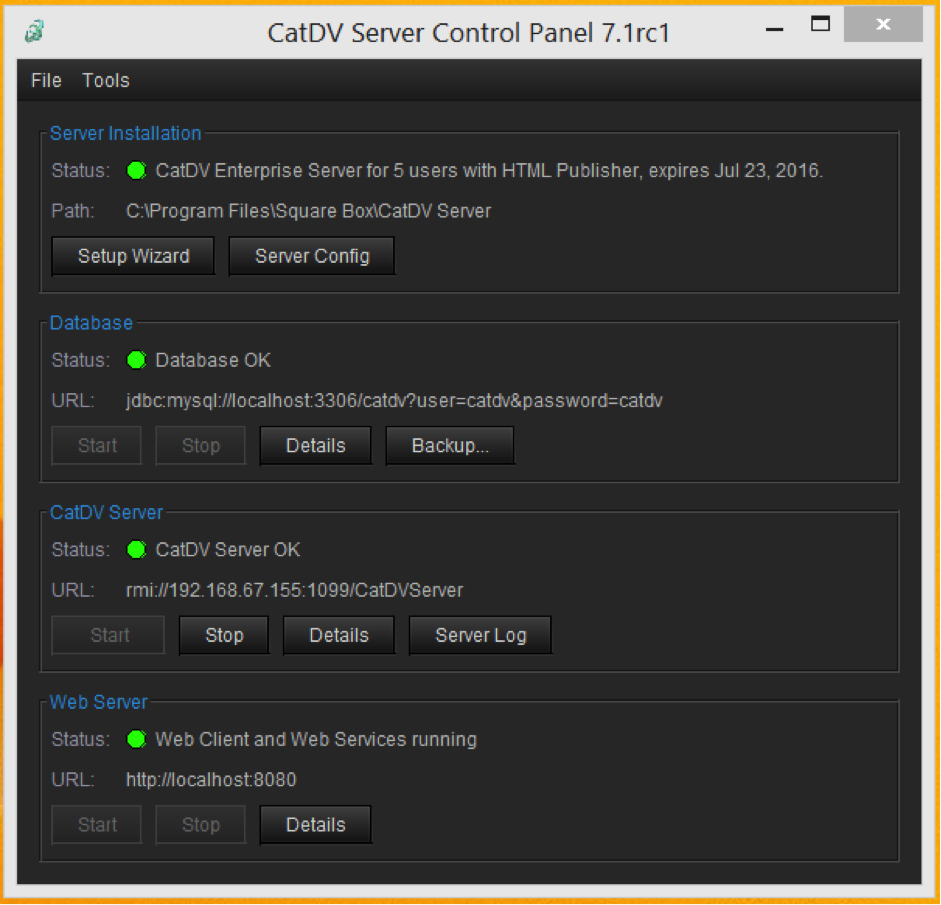This screenshot has height=905, width=941.
Task: Open the Server Config dialog
Action: click(312, 256)
